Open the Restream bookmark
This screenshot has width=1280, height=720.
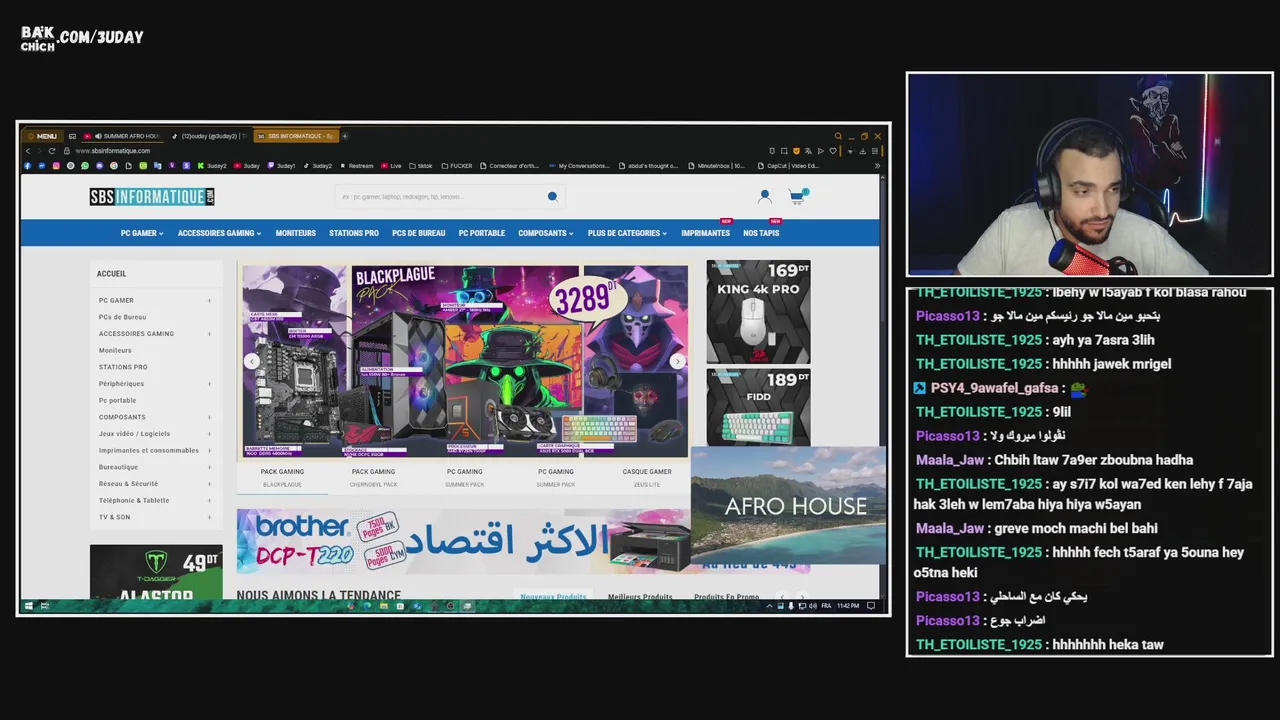357,166
